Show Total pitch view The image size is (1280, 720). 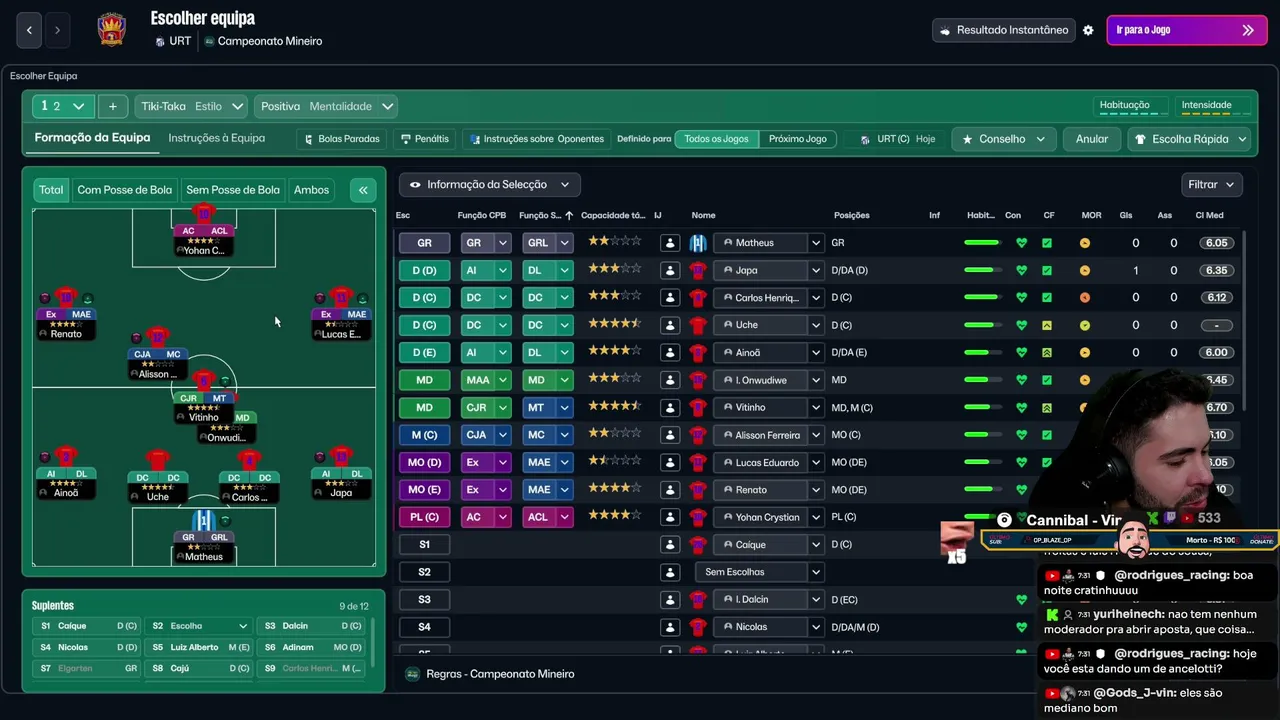(51, 190)
